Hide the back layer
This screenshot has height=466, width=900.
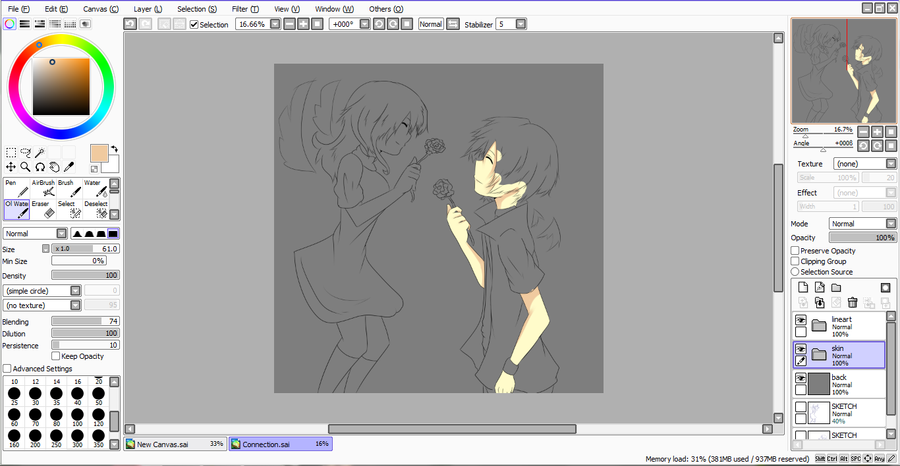tap(801, 378)
